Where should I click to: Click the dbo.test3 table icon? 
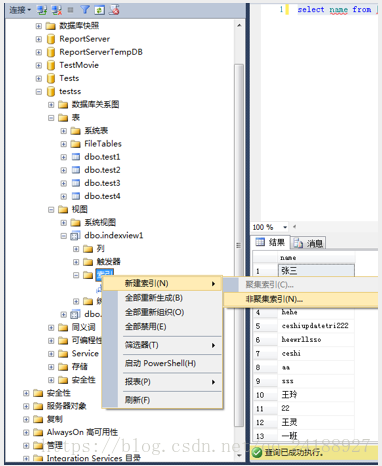(76, 183)
